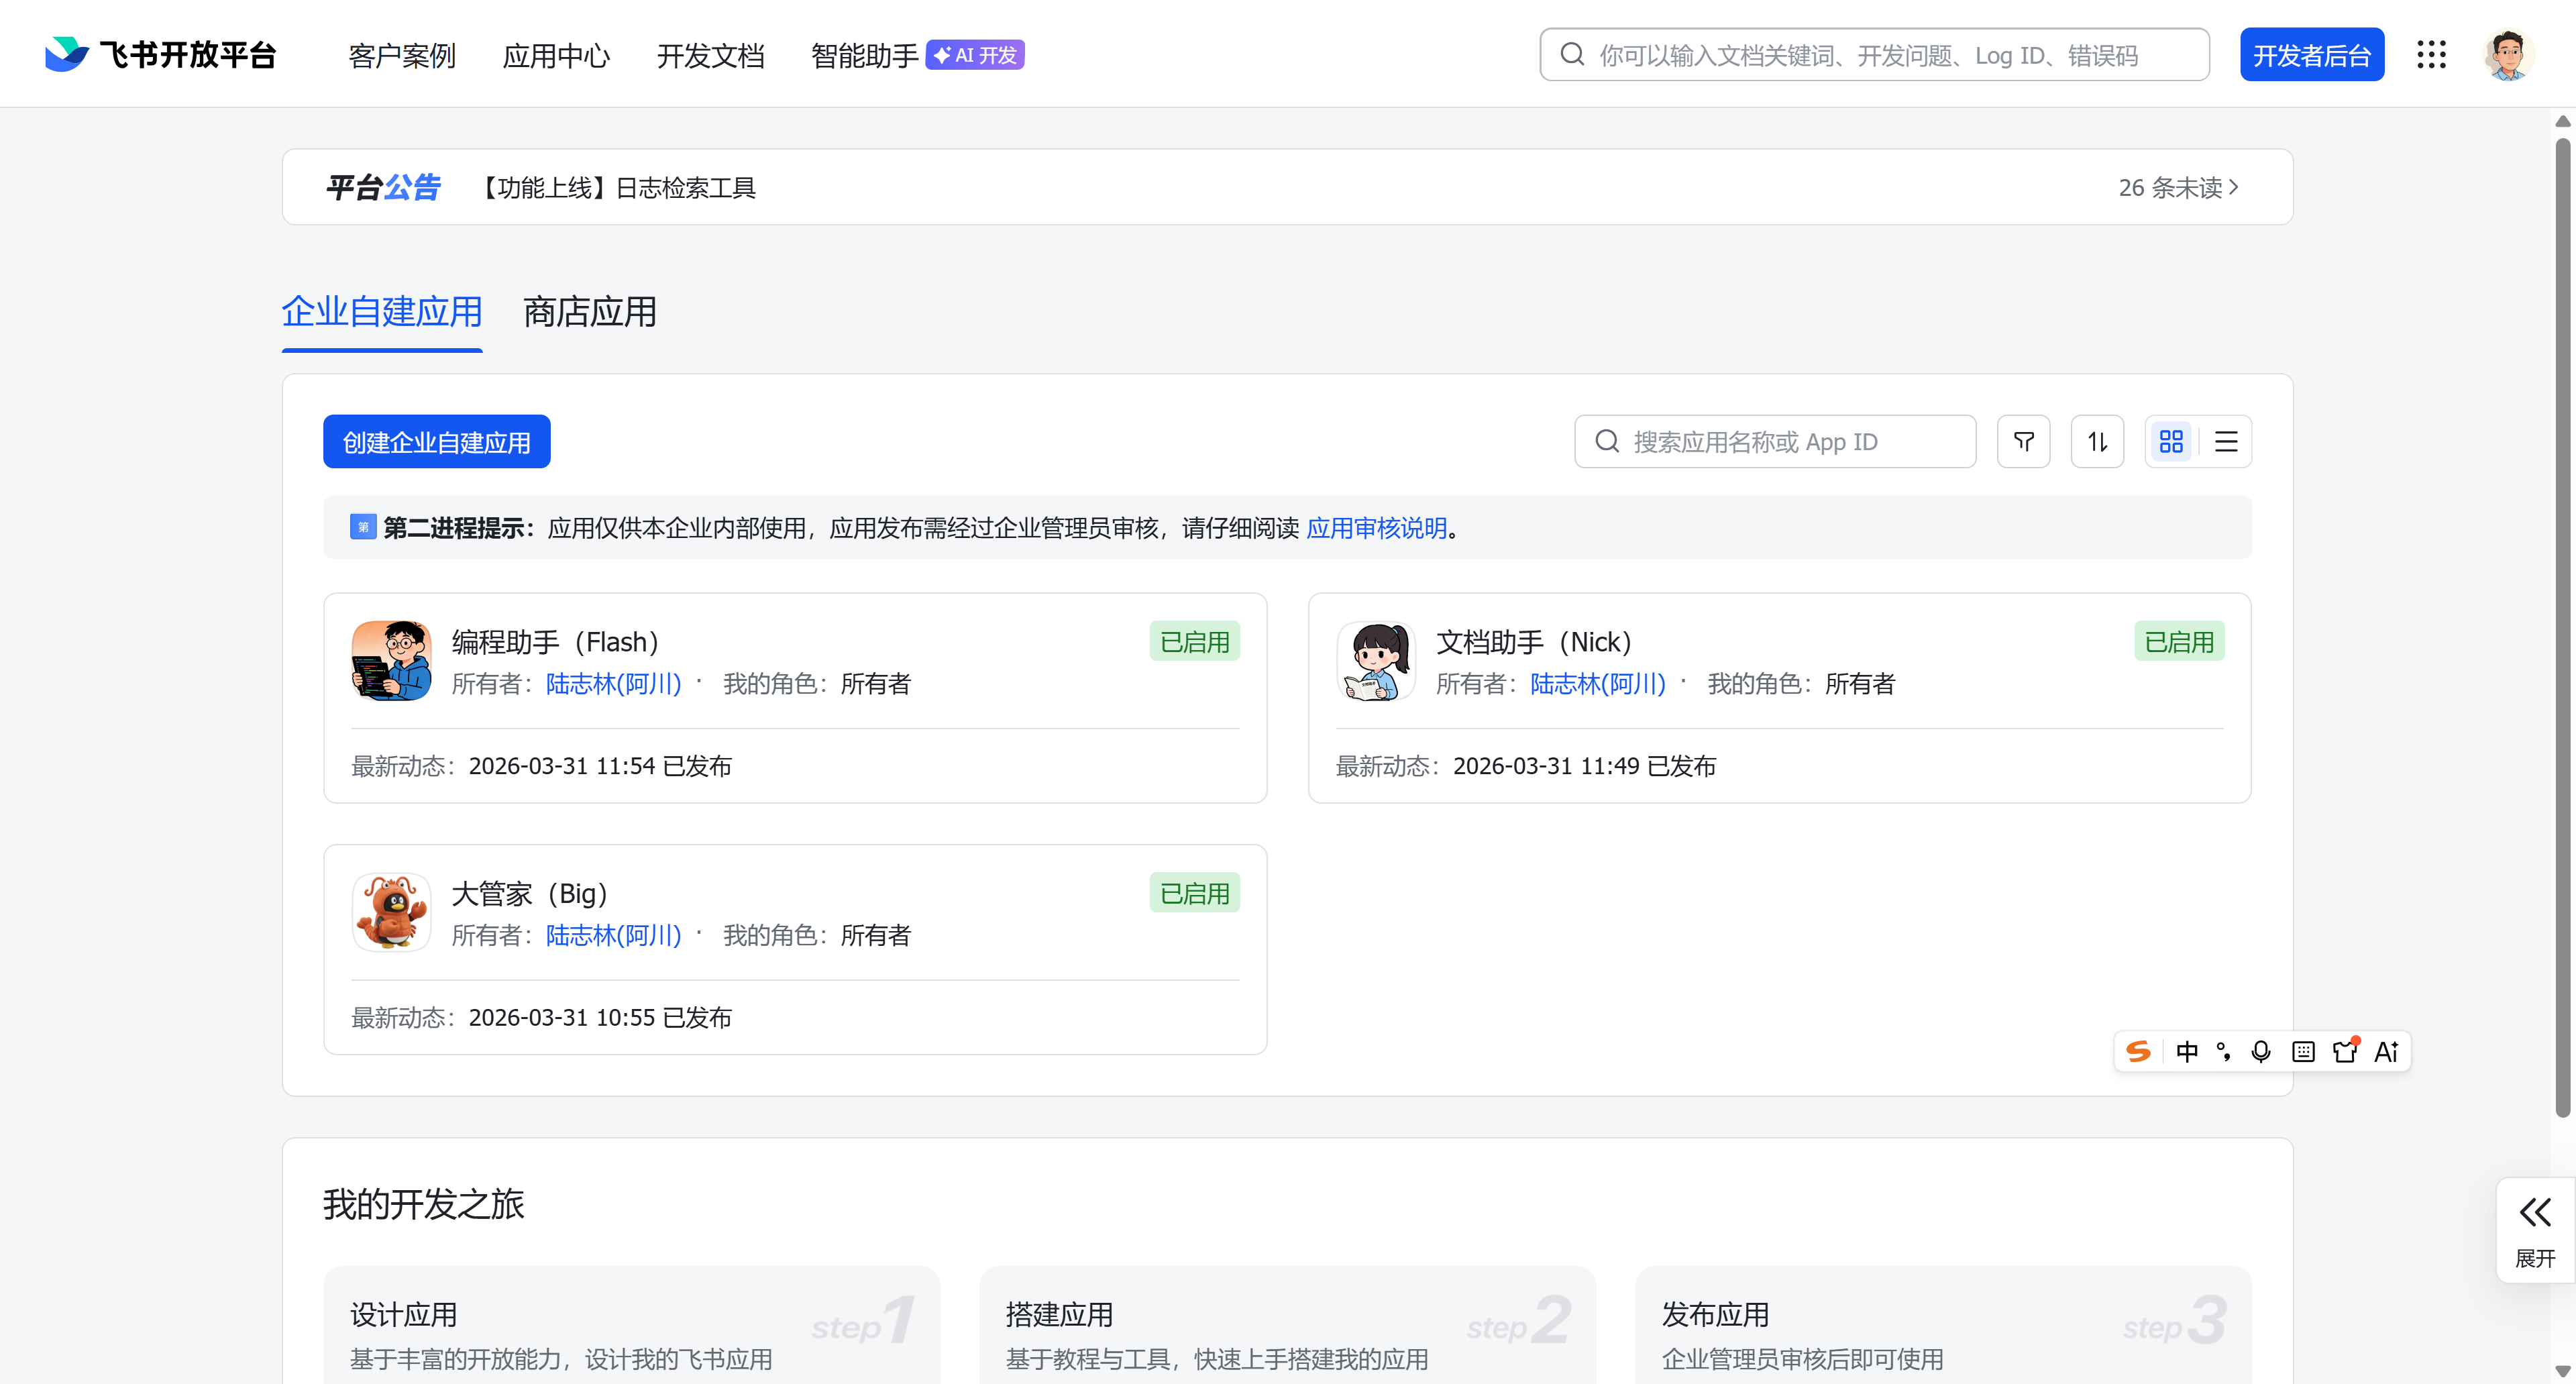The height and width of the screenshot is (1384, 2576).
Task: Open the 【功能上线】日志检索工具 announcement
Action: (616, 187)
